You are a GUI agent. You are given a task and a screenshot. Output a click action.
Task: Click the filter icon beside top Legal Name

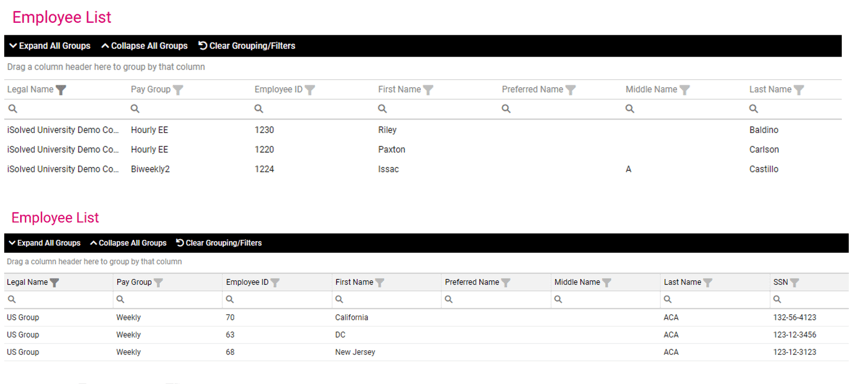61,90
